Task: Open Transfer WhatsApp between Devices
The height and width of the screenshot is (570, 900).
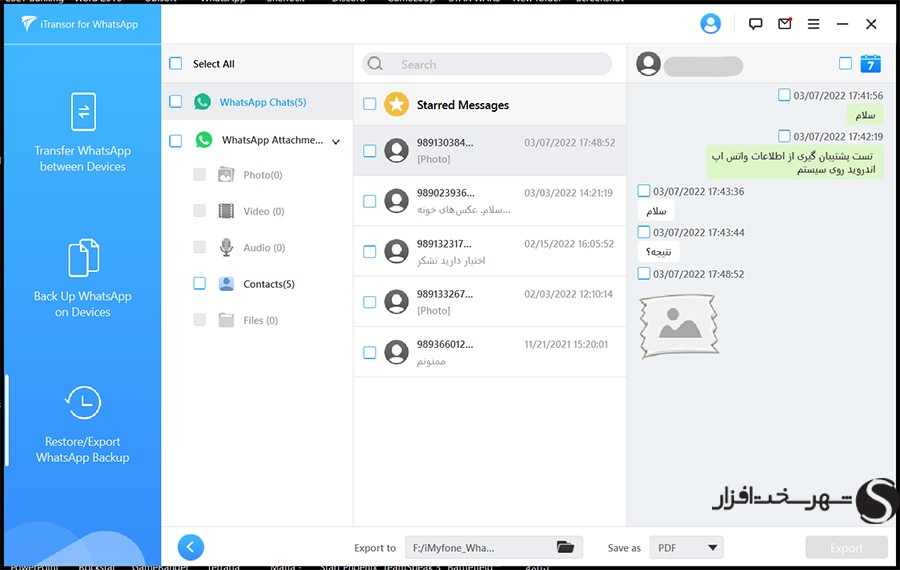Action: [x=83, y=133]
